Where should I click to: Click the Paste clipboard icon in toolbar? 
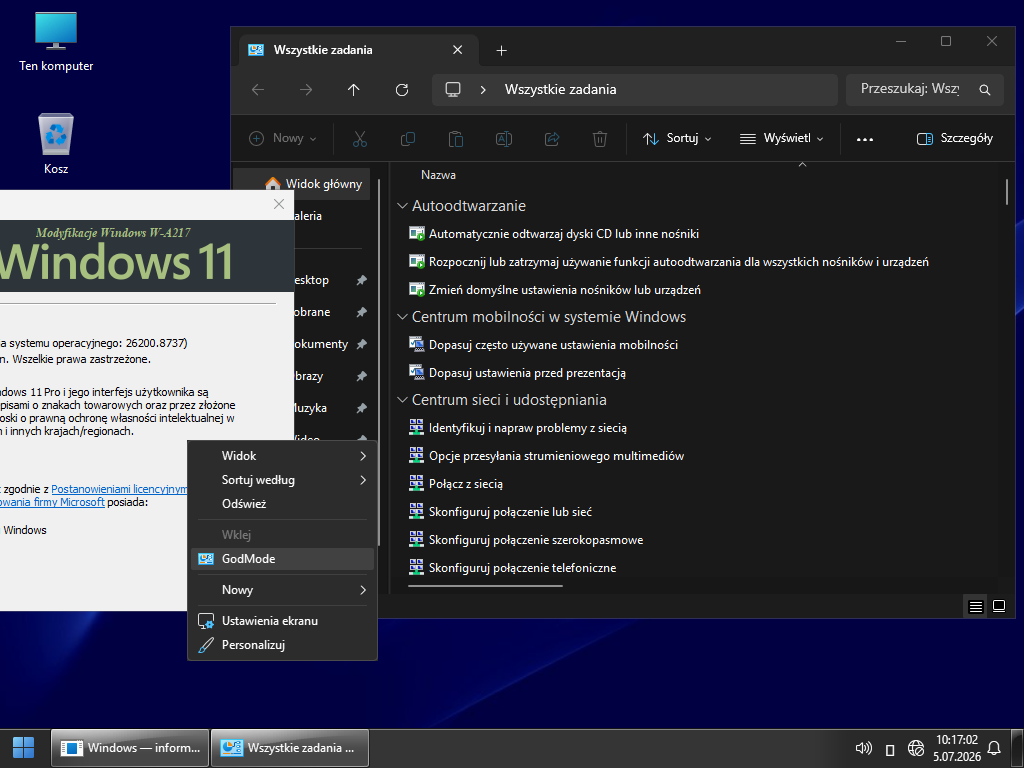[456, 138]
